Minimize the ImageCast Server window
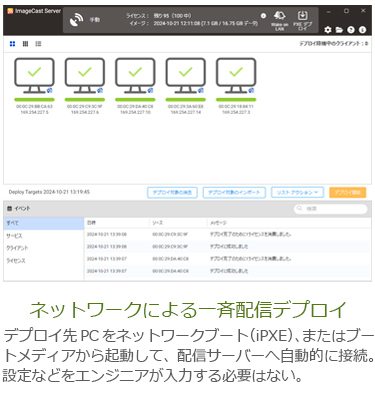 coord(329,11)
